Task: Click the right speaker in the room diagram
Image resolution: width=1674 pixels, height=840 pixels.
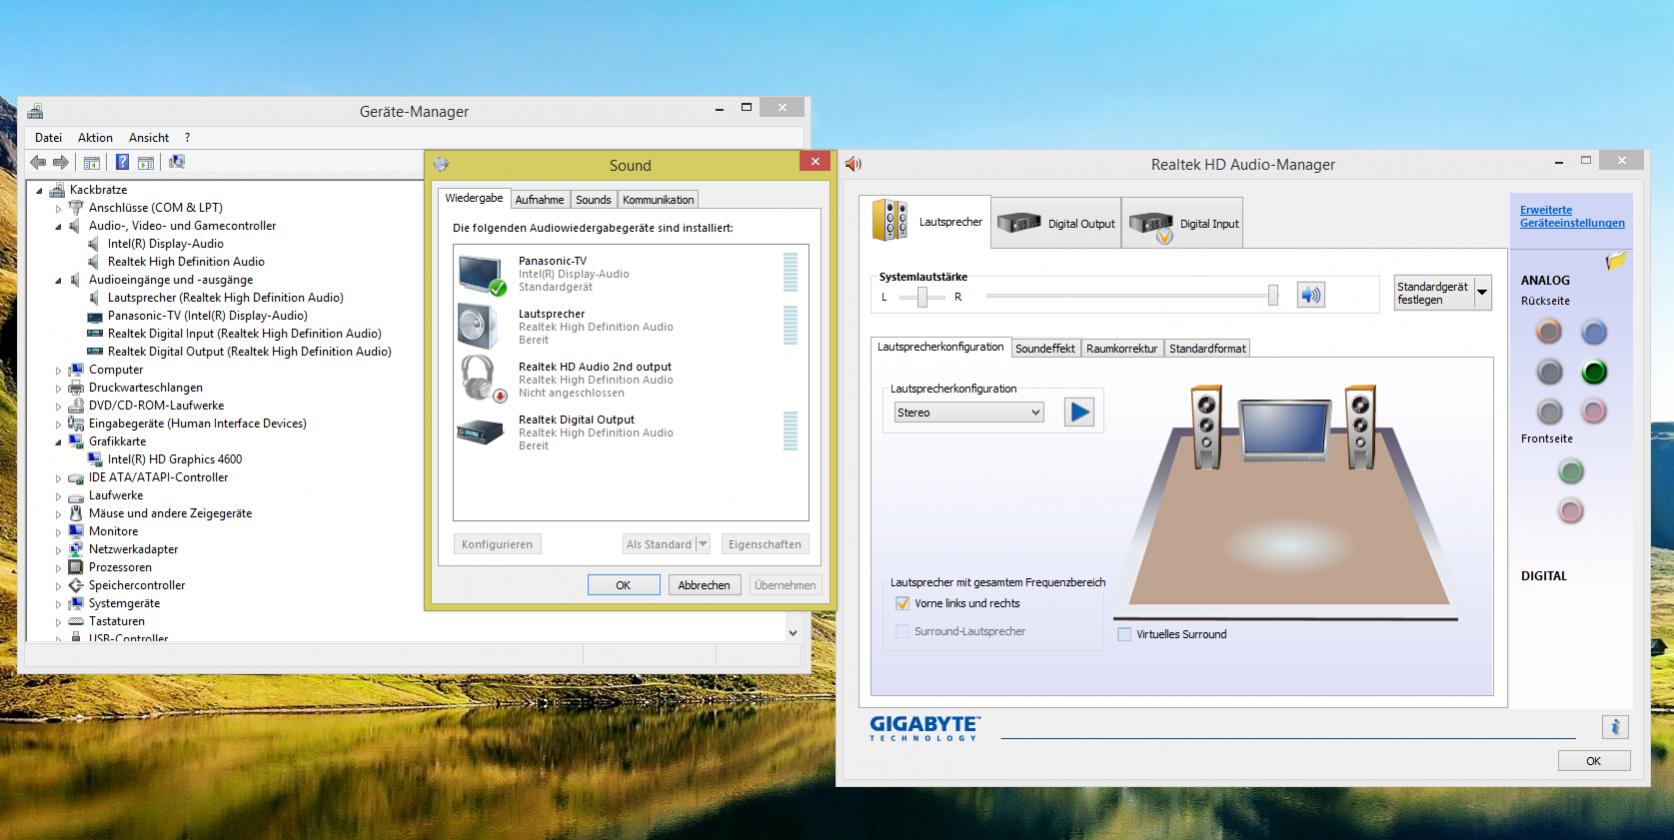Action: (x=1360, y=427)
